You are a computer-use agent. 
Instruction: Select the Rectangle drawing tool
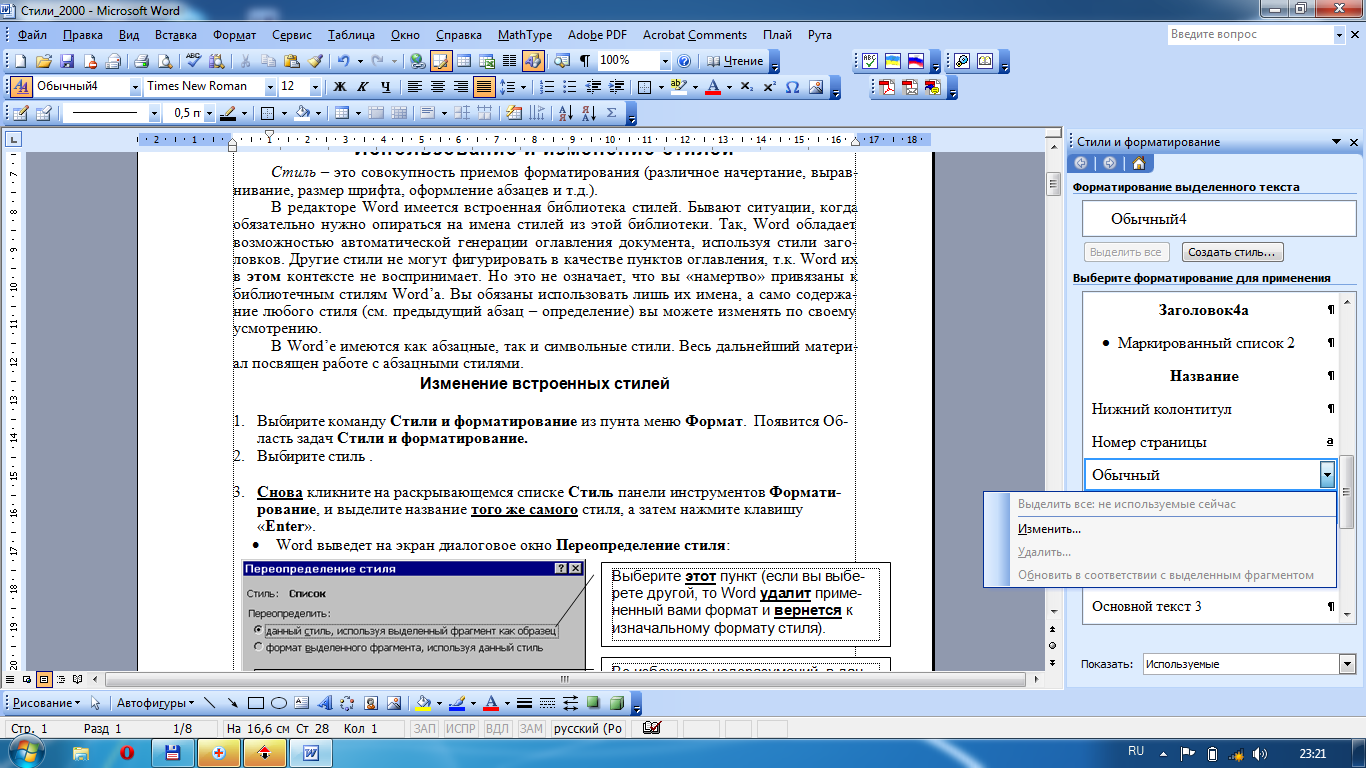click(255, 702)
